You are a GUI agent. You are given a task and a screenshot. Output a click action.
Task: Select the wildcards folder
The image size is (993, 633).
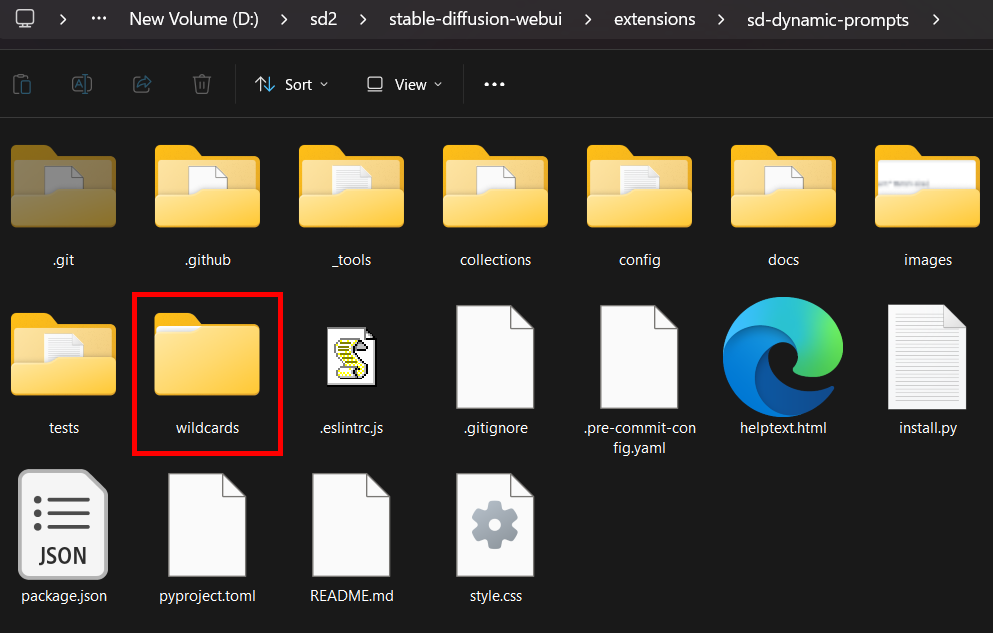[207, 372]
